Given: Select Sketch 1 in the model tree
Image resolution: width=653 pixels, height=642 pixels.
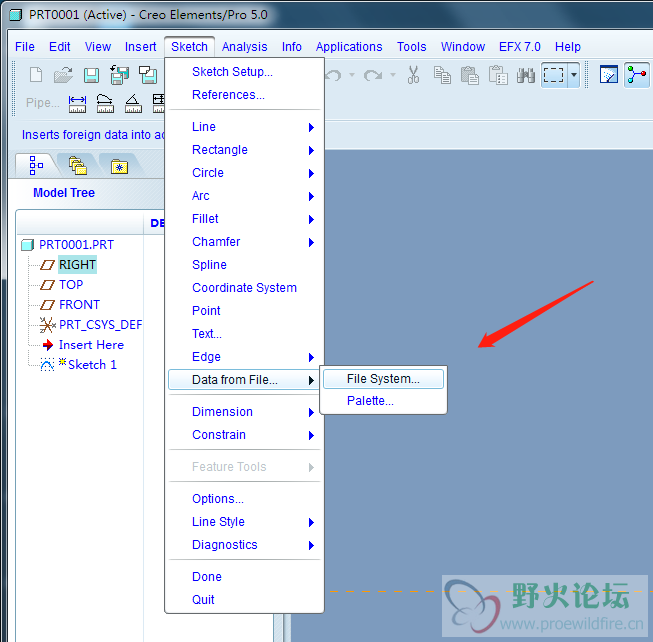Looking at the screenshot, I should pos(92,365).
